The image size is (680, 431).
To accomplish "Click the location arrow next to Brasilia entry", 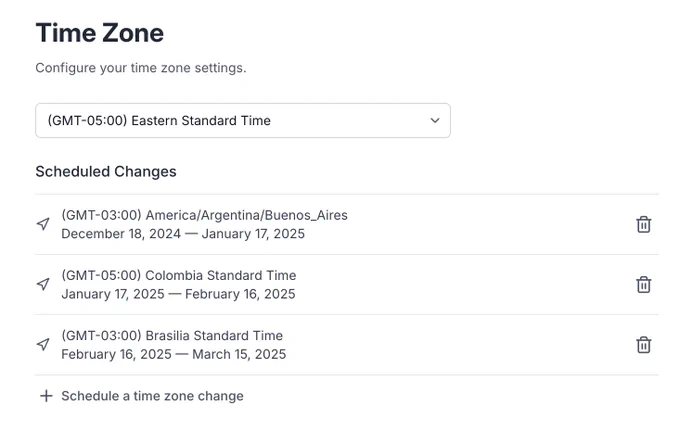I will (43, 345).
